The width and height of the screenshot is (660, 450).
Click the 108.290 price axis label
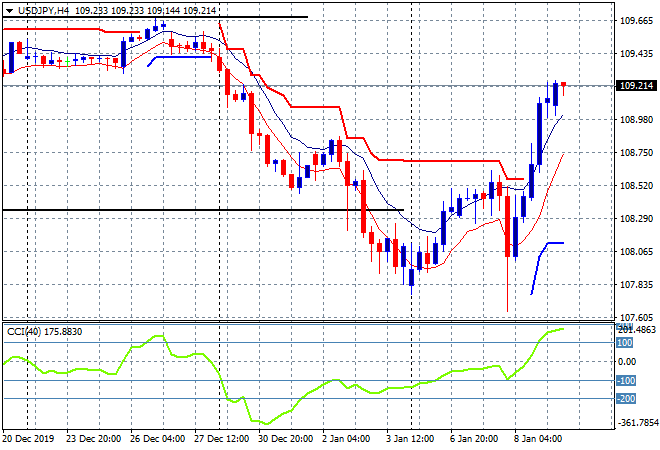pos(636,218)
